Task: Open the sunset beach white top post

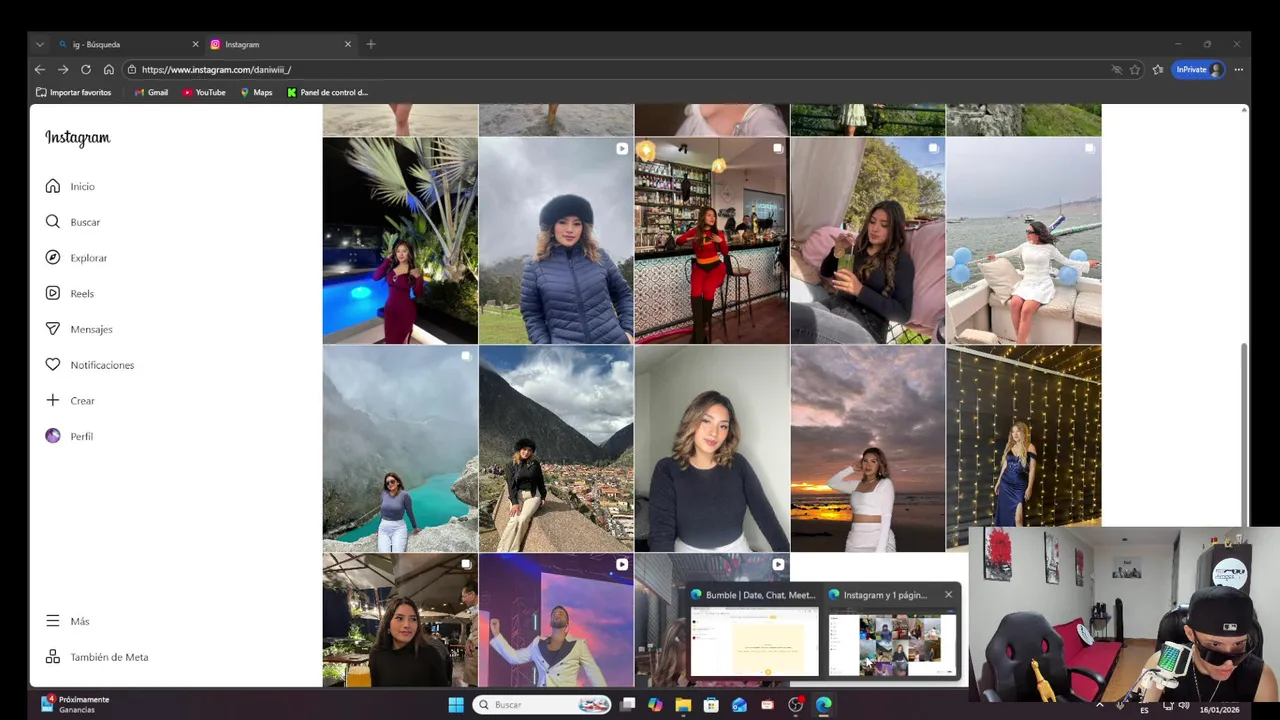Action: coord(868,449)
